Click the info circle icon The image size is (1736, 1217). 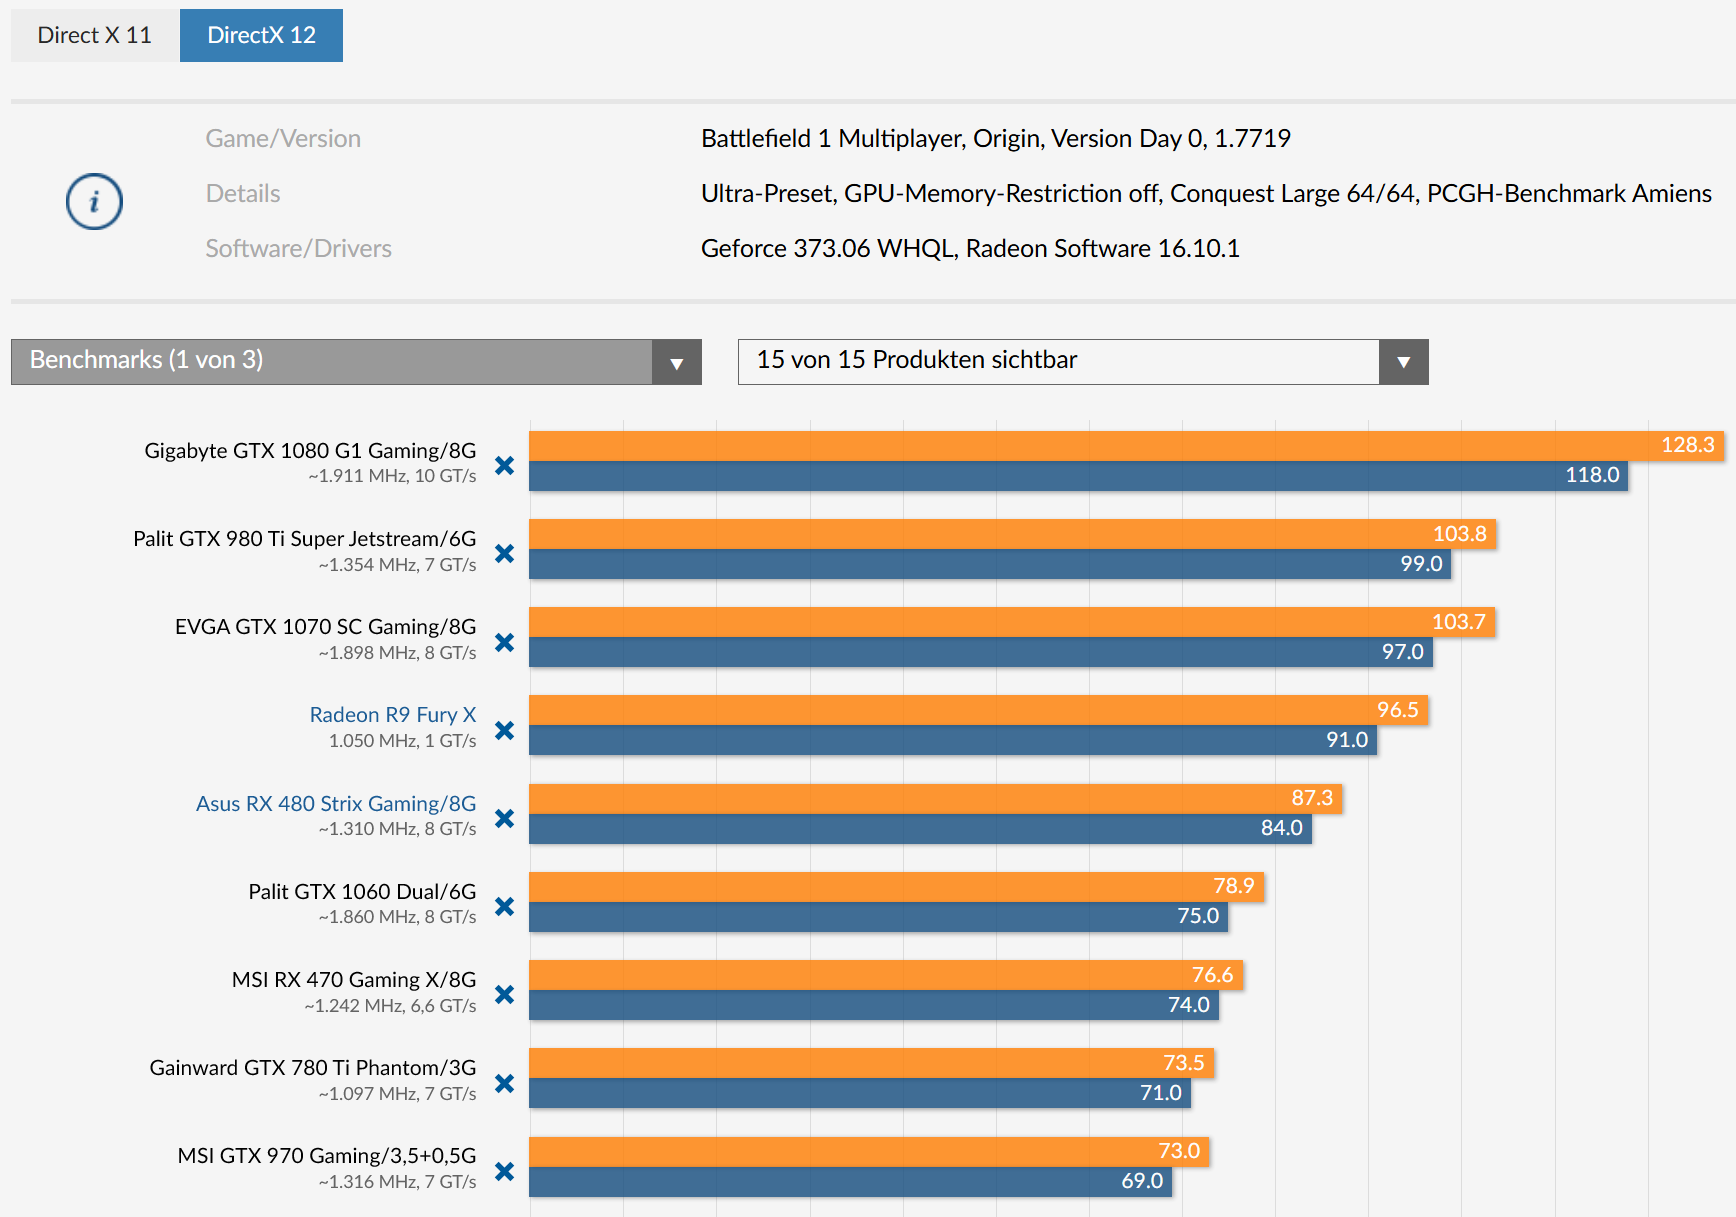click(94, 201)
